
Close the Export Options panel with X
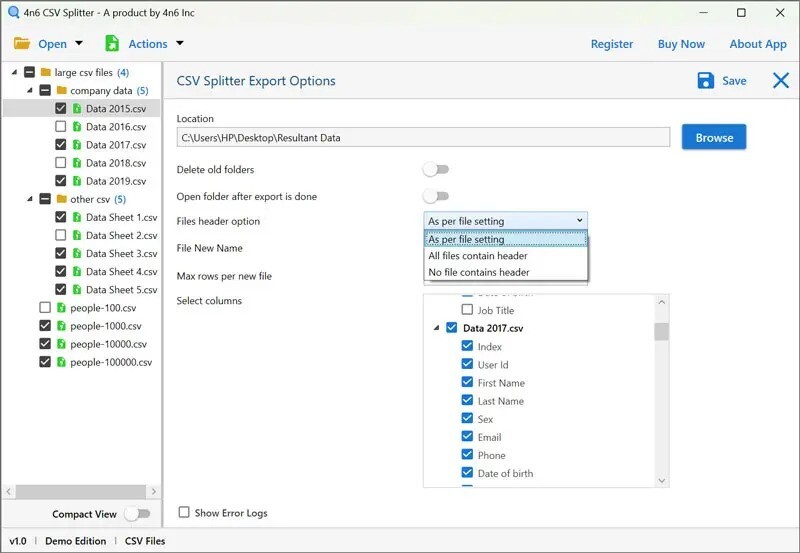(x=781, y=81)
